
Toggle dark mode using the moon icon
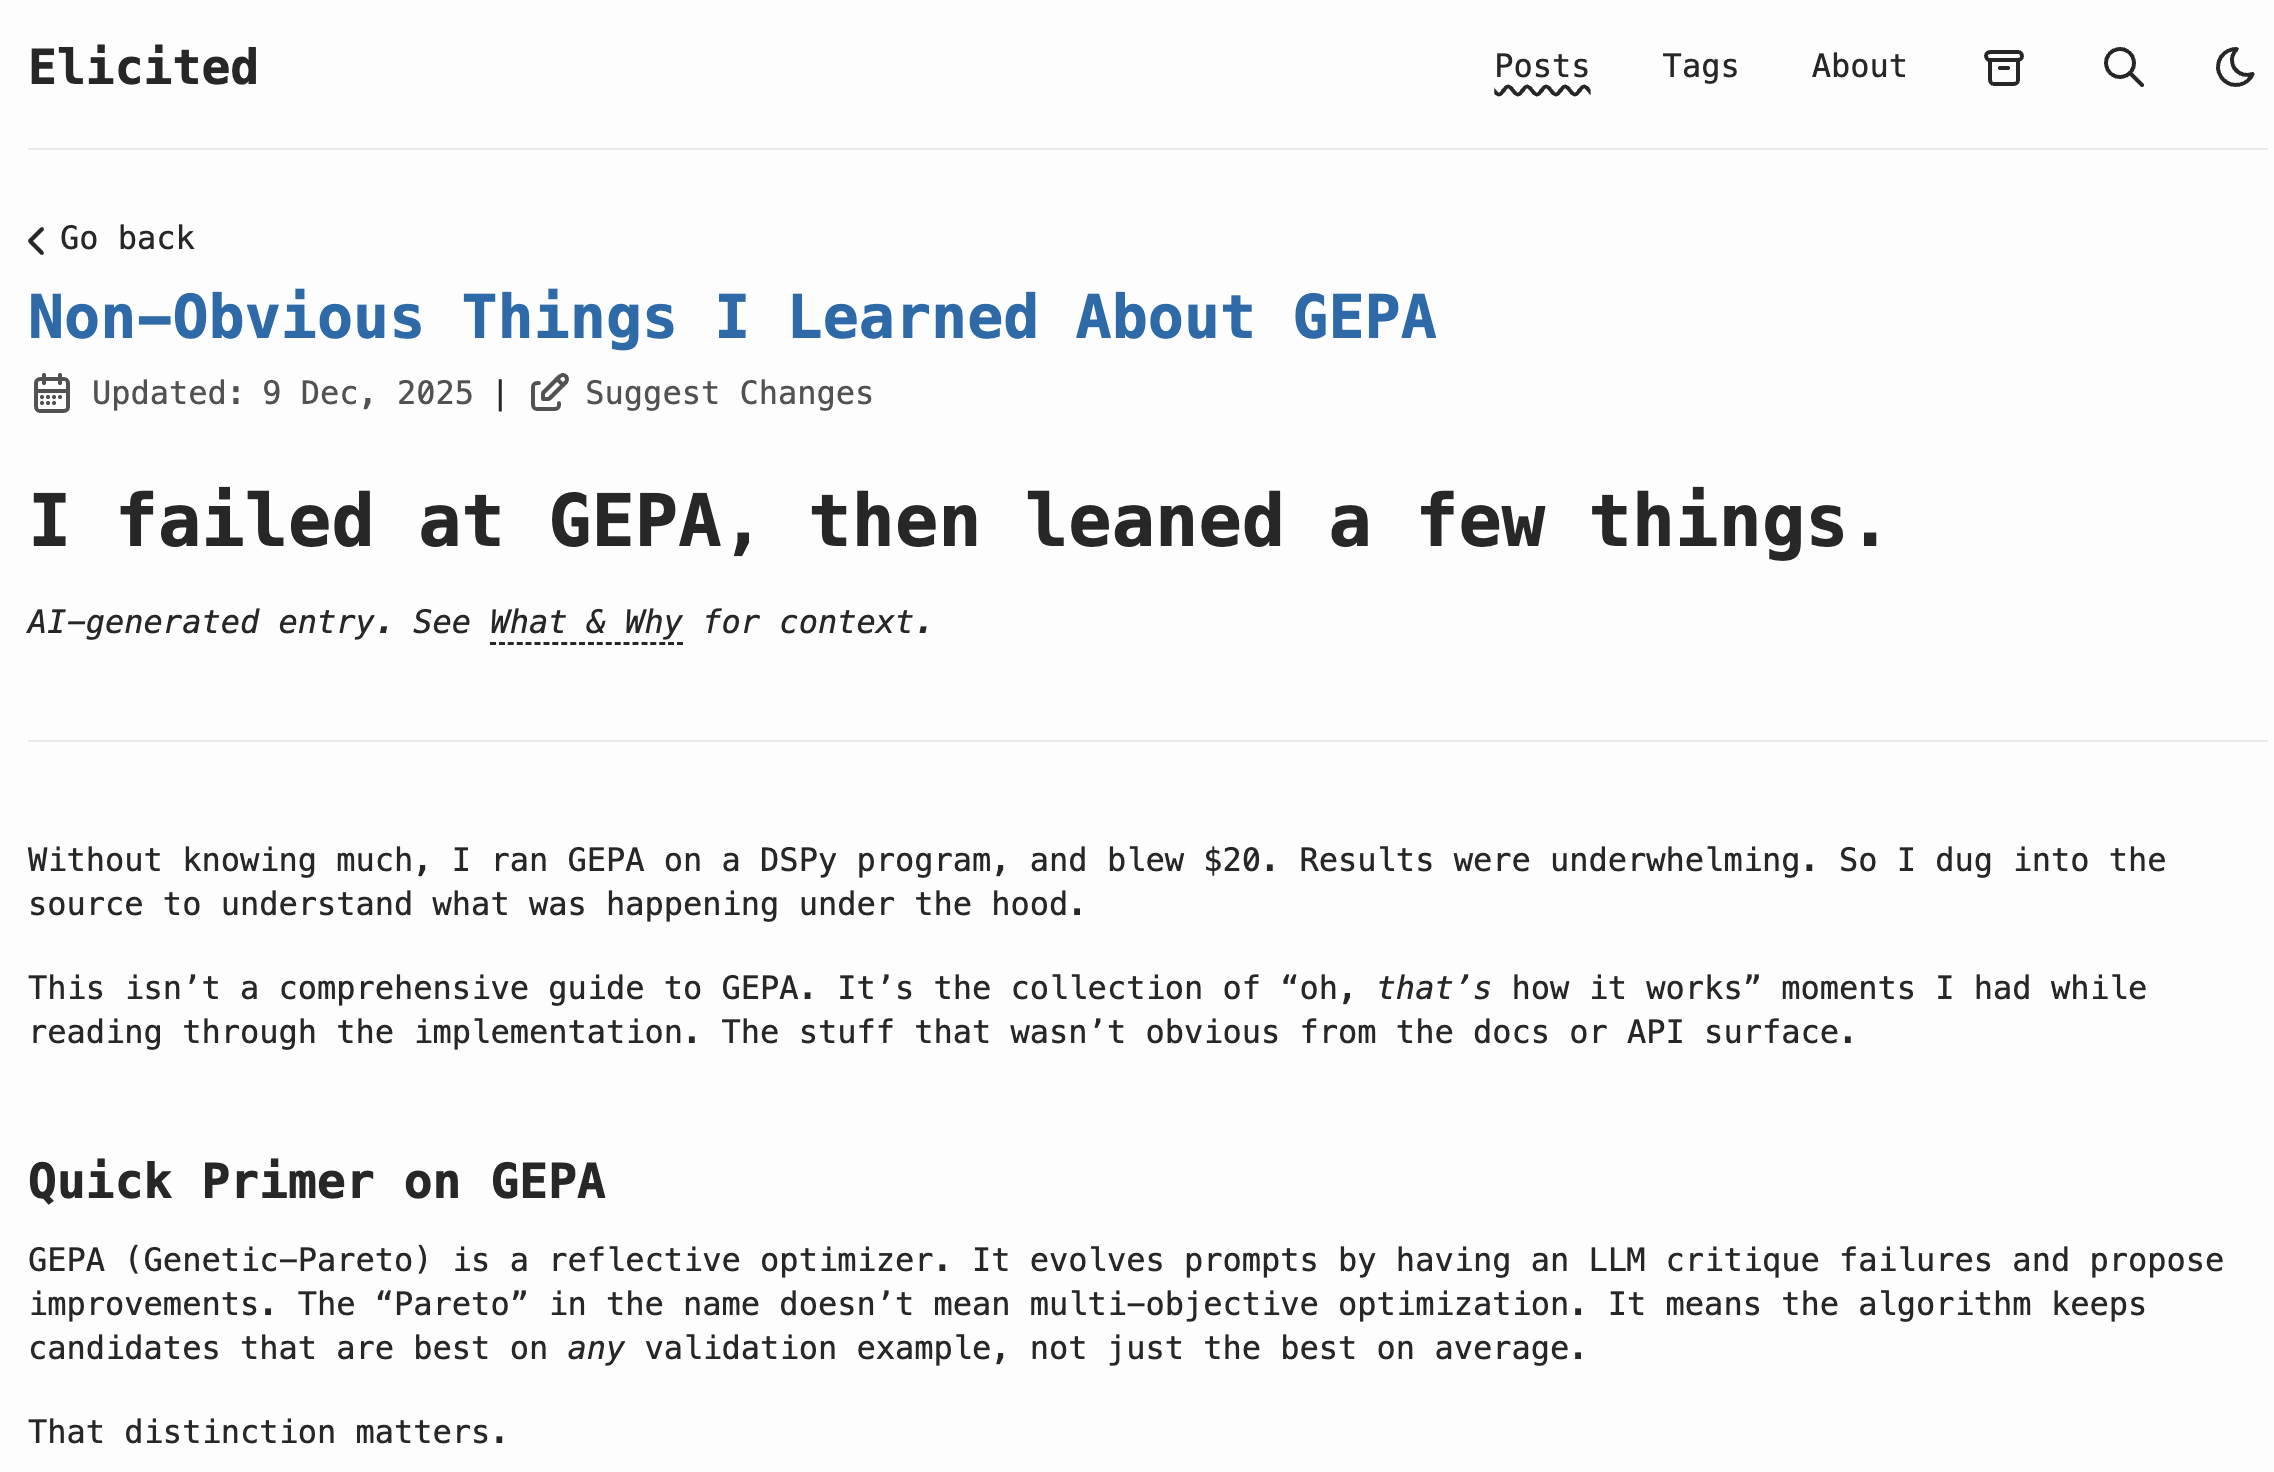pyautogui.click(x=2236, y=67)
